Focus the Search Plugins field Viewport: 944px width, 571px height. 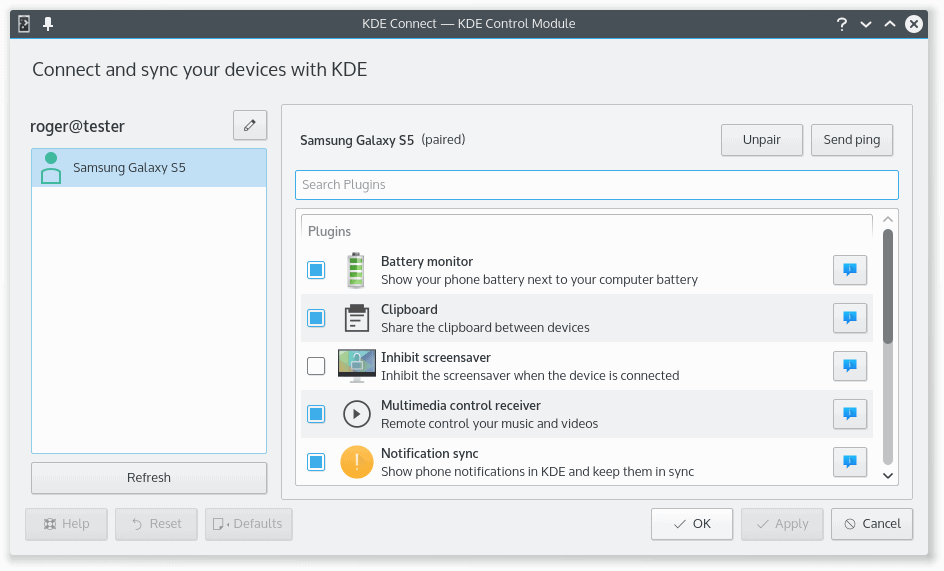596,185
